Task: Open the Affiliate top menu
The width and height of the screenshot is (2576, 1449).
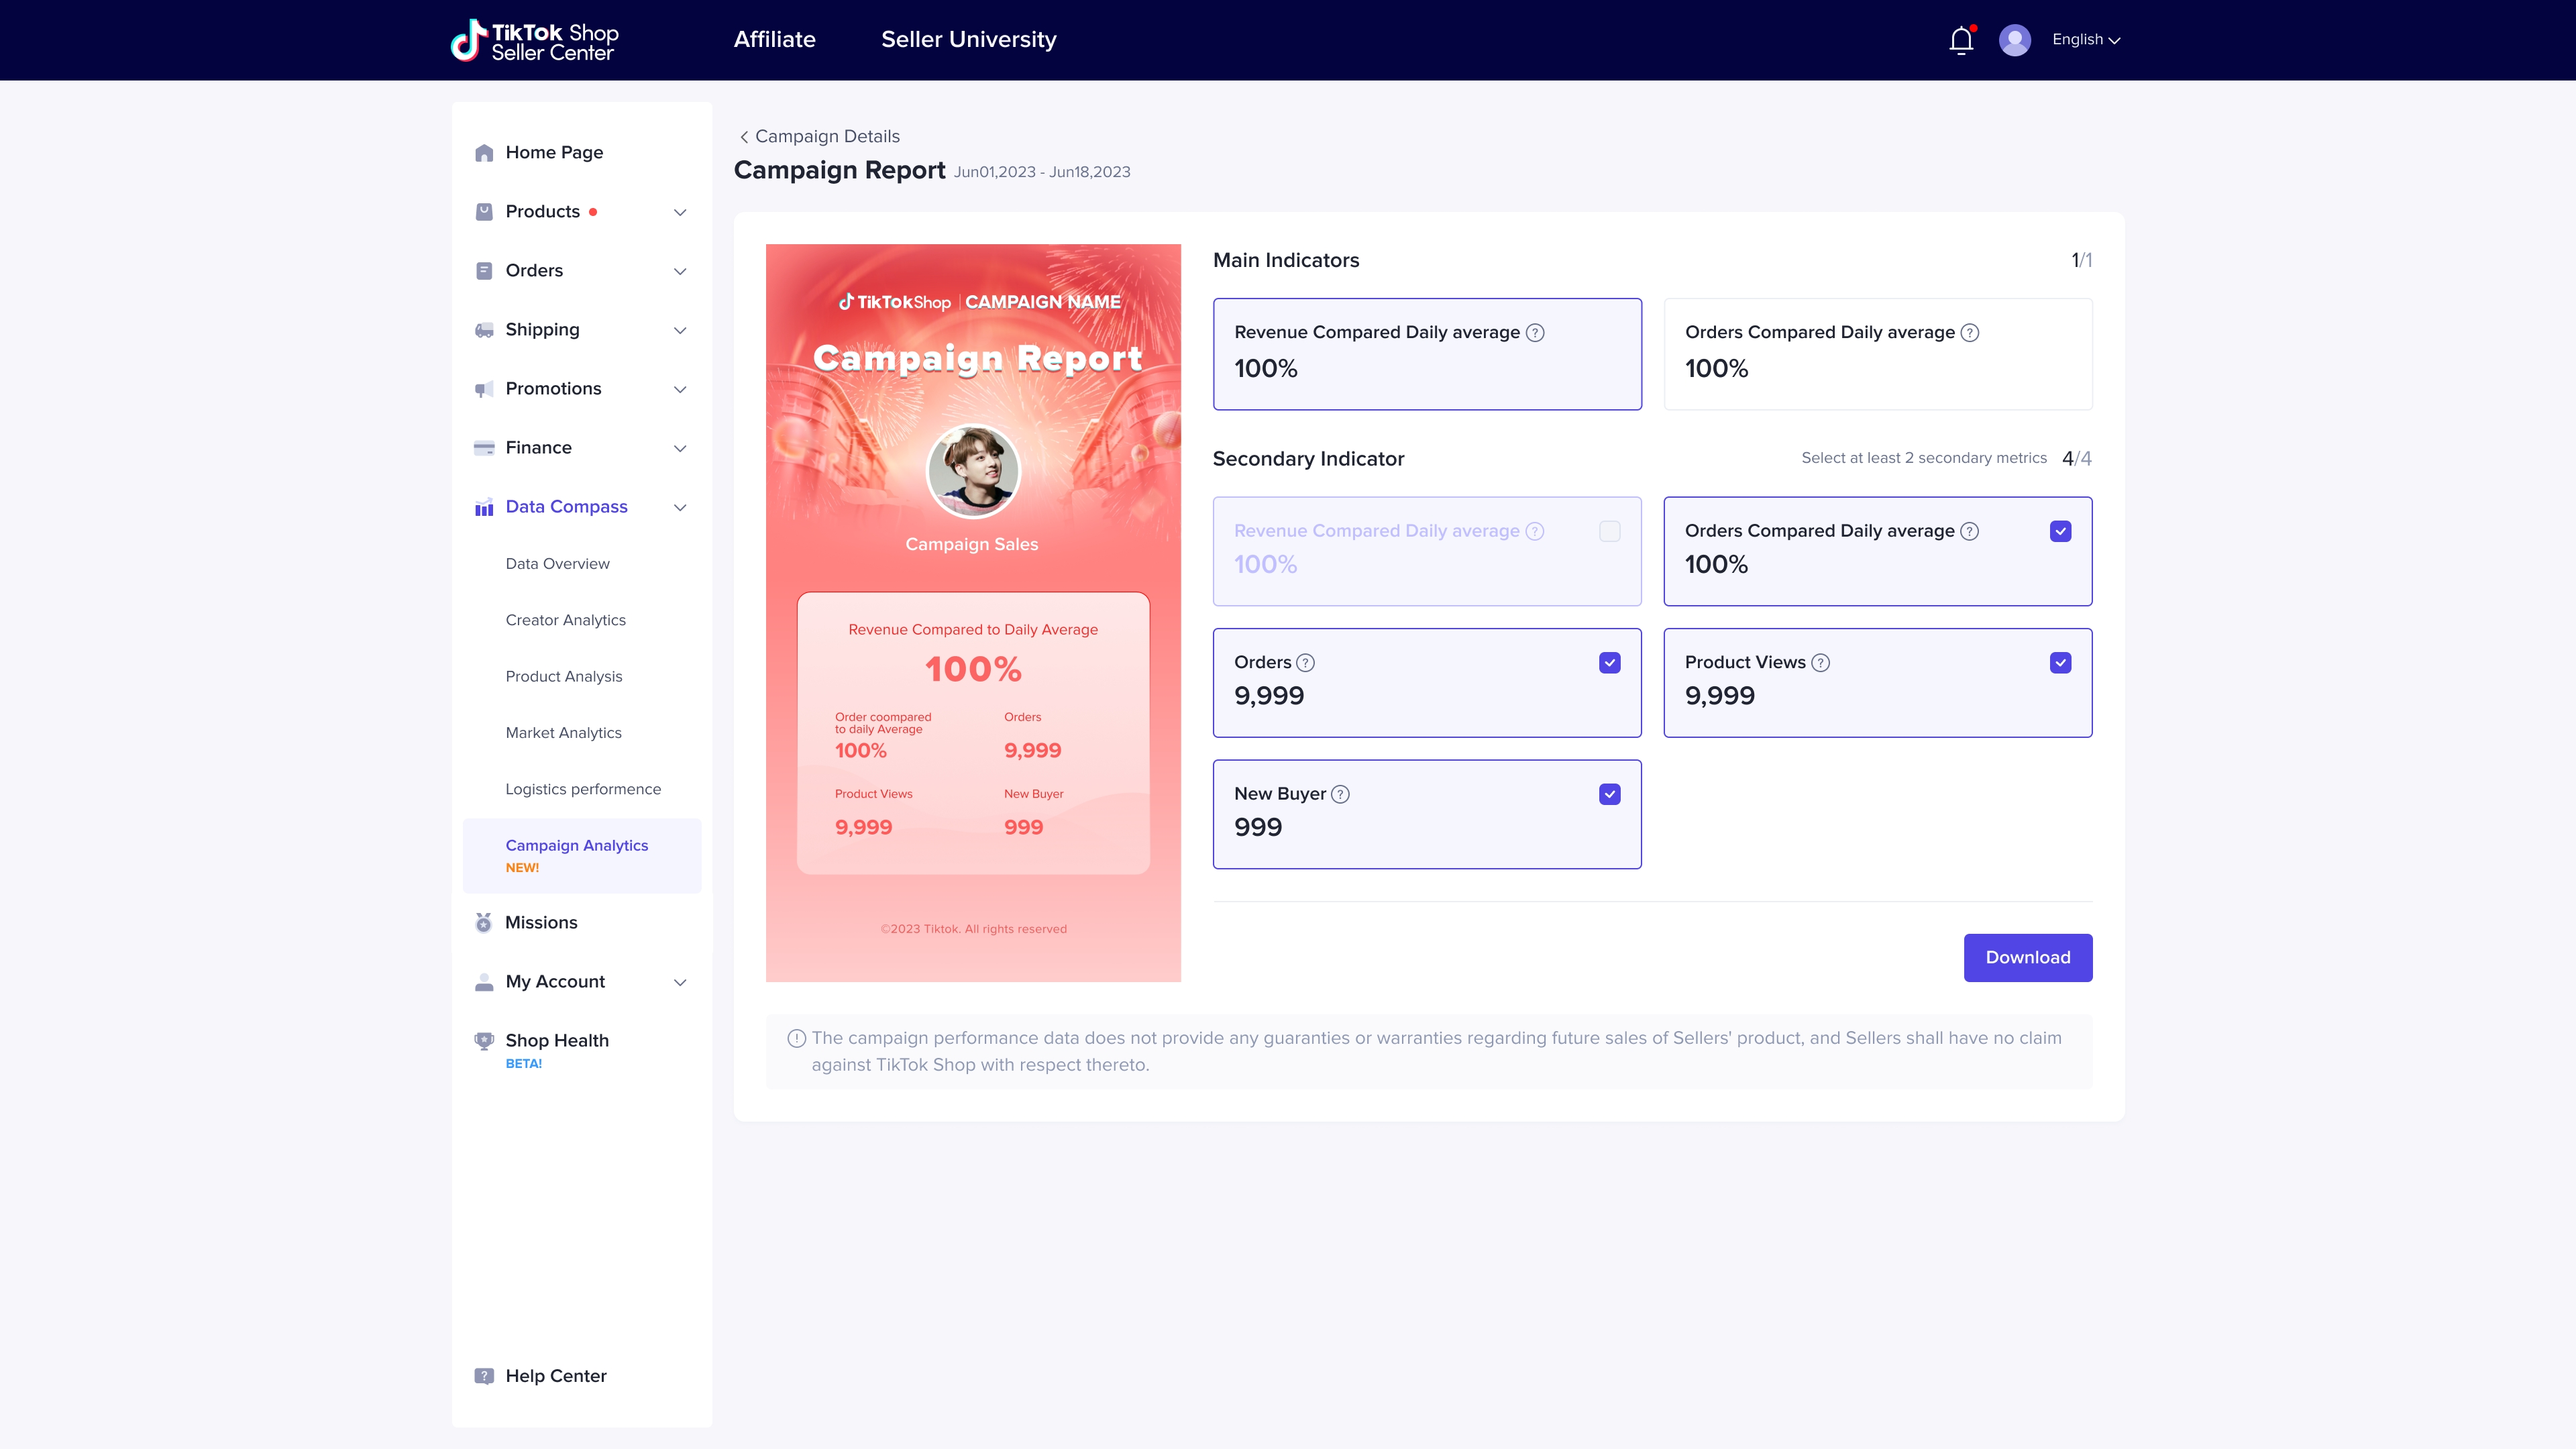Action: click(774, 40)
